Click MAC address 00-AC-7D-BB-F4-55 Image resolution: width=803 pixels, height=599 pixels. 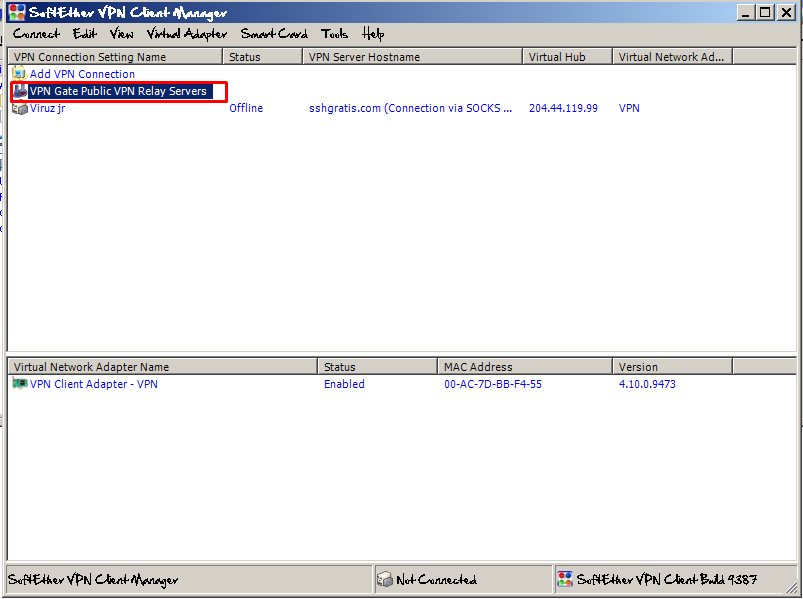click(493, 384)
